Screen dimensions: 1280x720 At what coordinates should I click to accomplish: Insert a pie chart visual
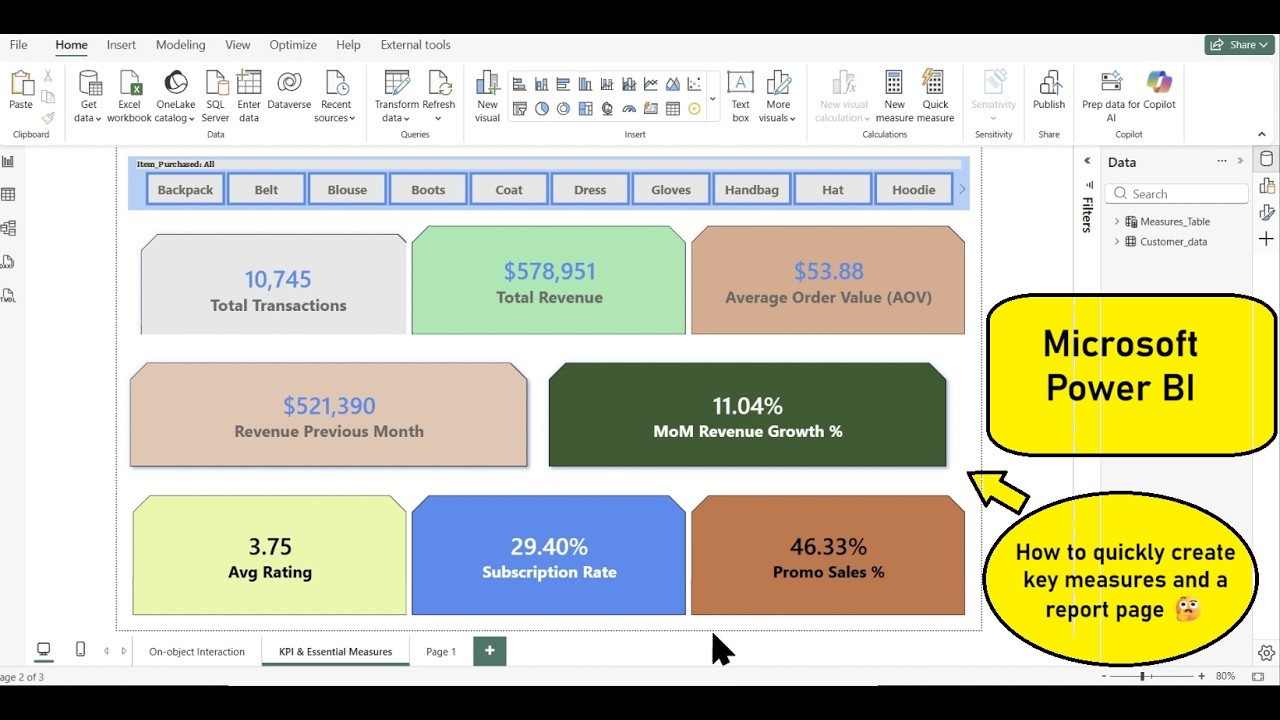click(542, 109)
